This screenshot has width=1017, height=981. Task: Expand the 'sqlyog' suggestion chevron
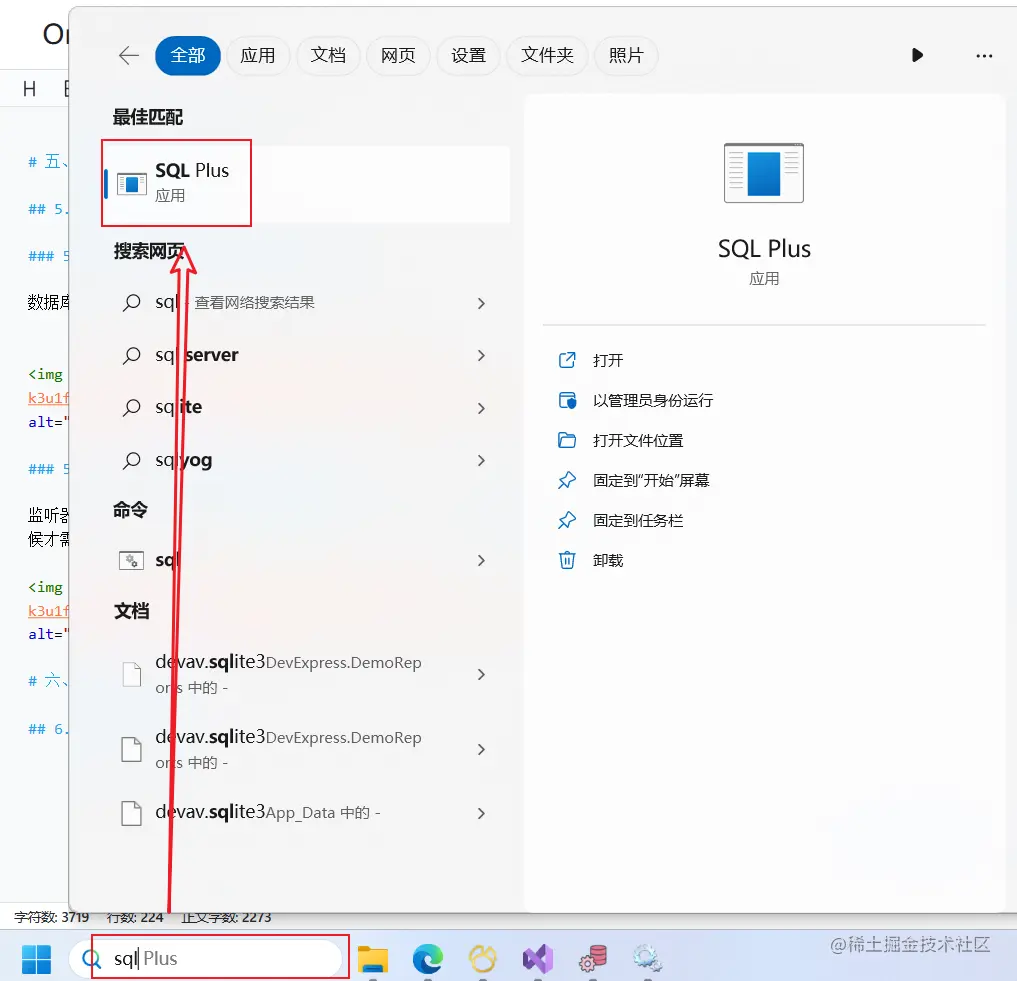481,461
